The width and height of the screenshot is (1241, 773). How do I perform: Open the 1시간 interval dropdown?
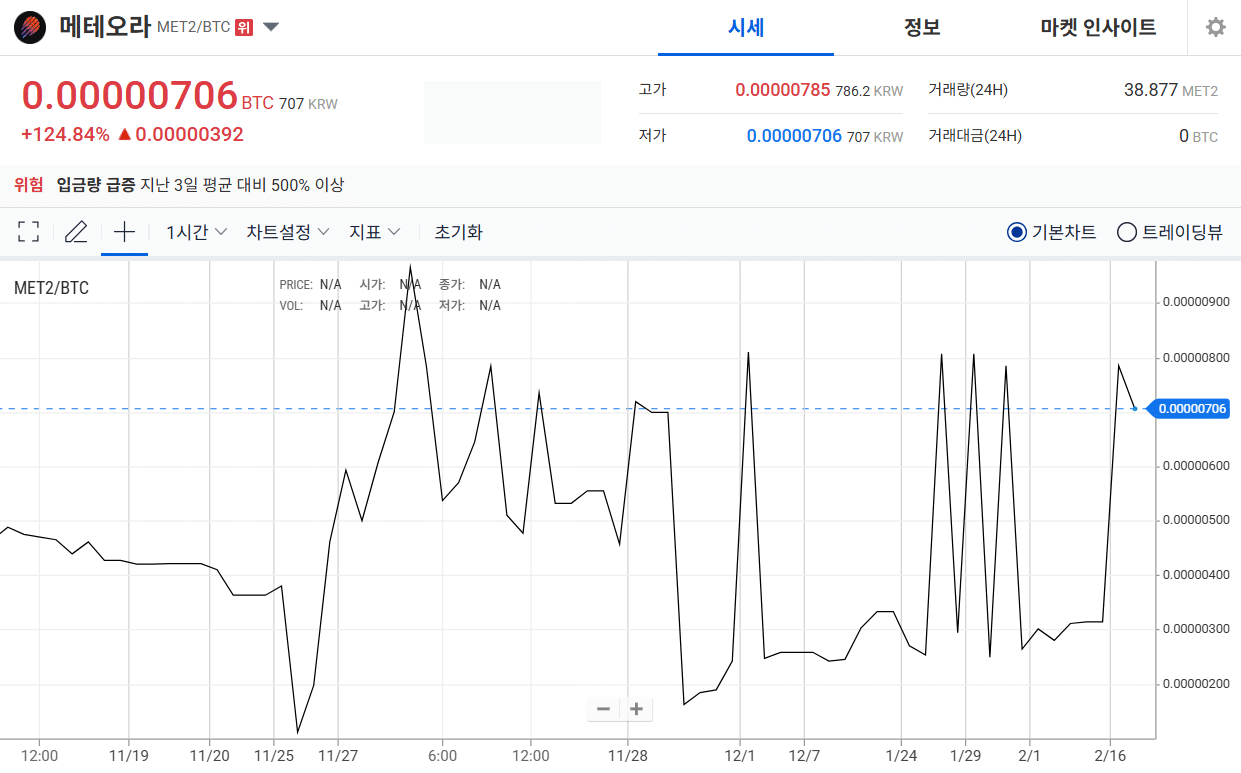(196, 232)
